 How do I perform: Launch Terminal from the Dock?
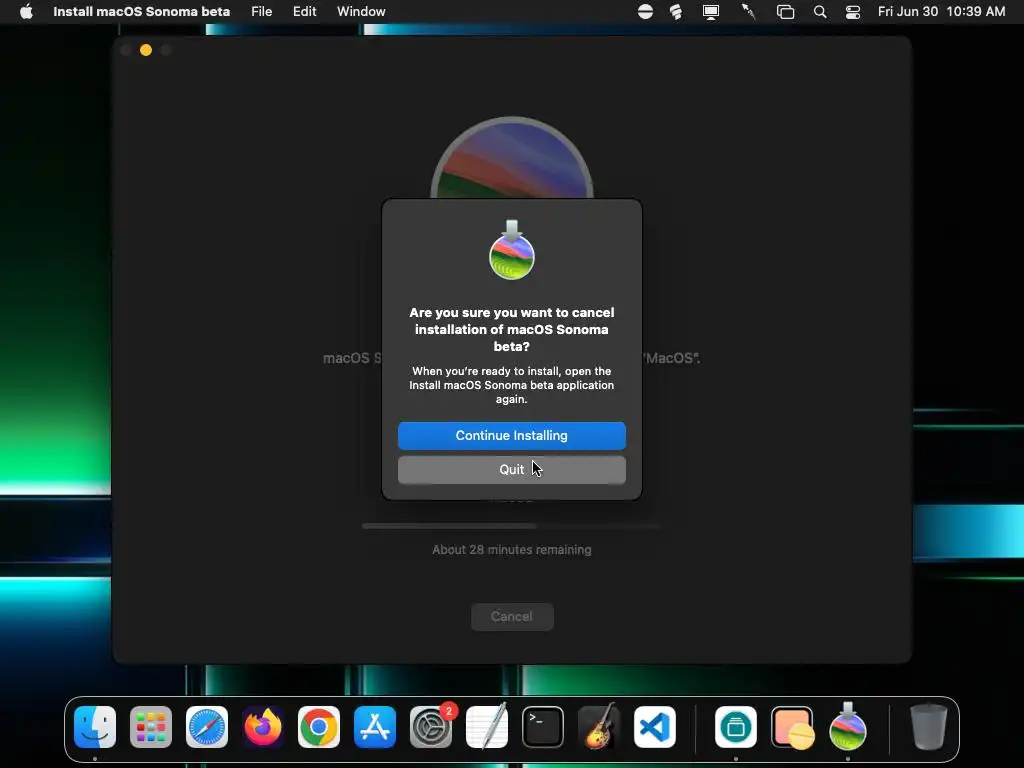point(543,727)
